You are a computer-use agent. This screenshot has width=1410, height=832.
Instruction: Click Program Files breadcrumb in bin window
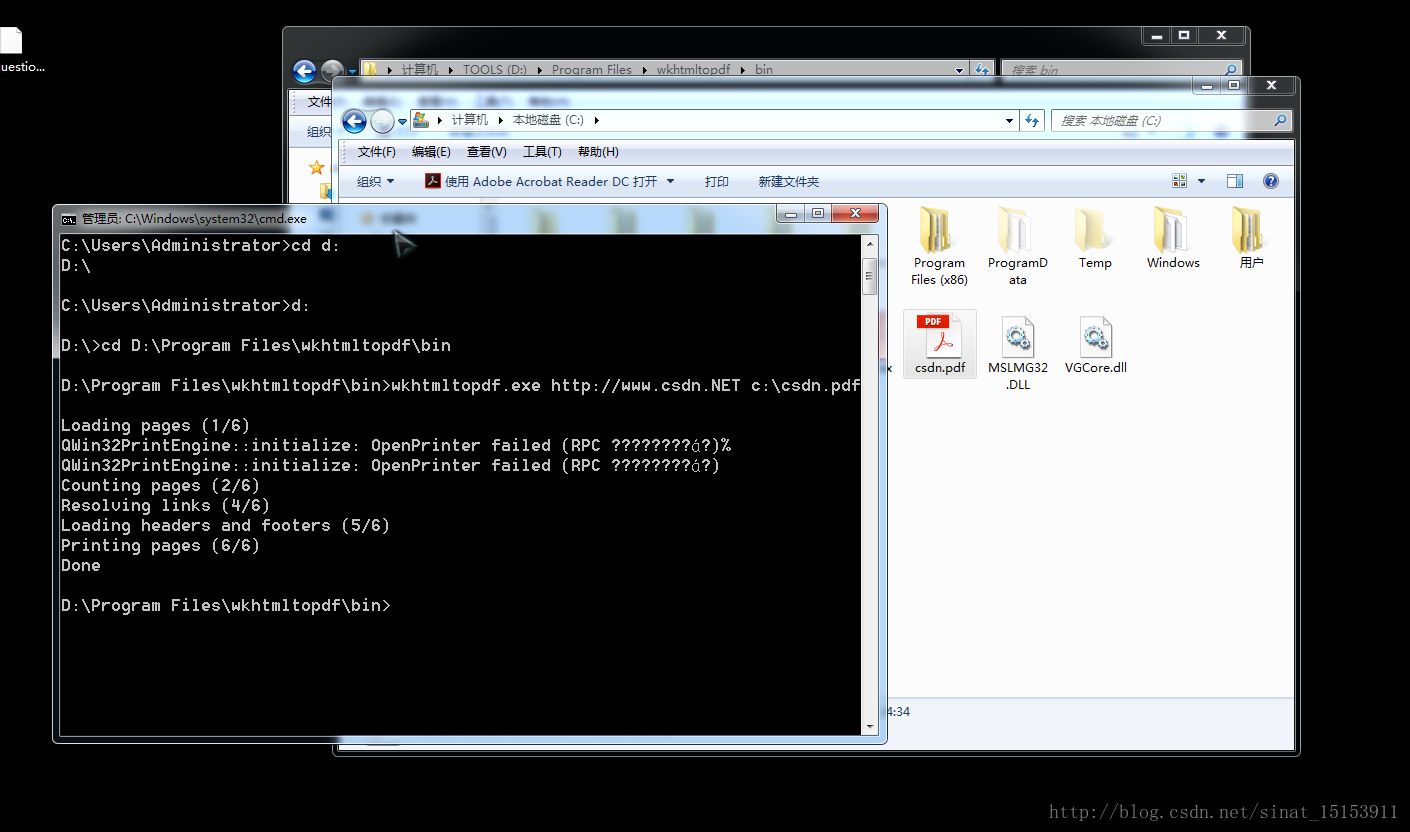[x=592, y=70]
